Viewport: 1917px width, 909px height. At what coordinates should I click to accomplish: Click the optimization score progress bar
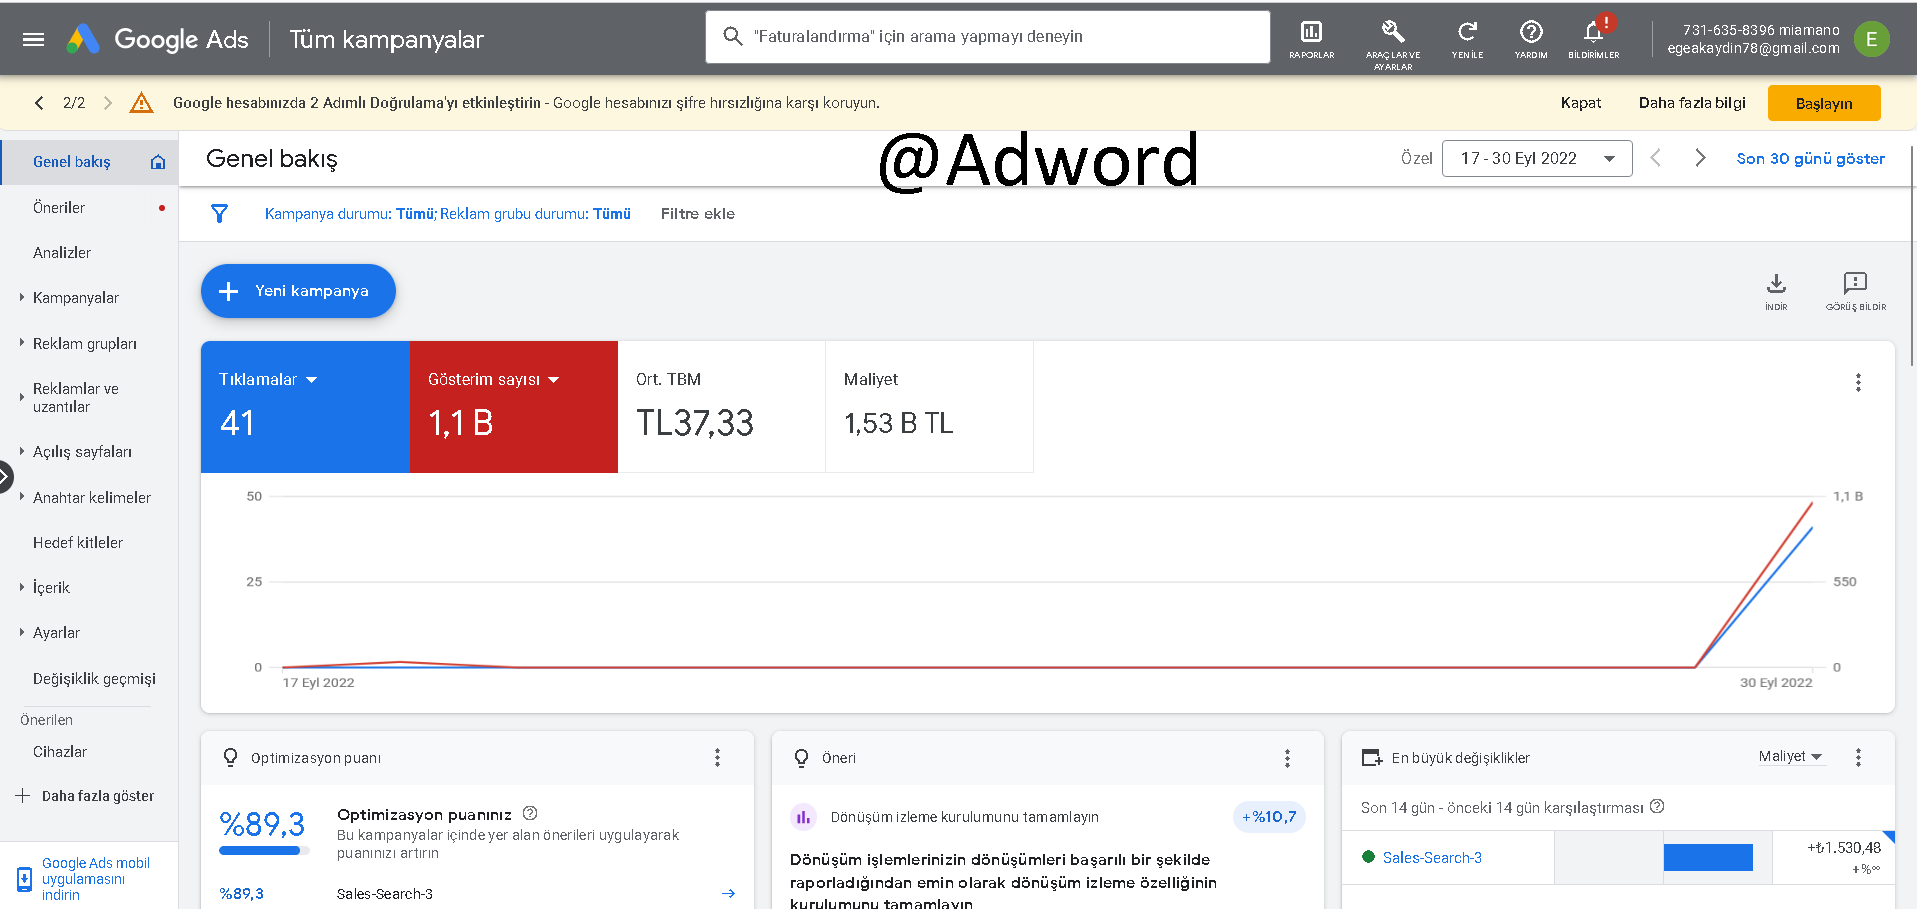(264, 851)
